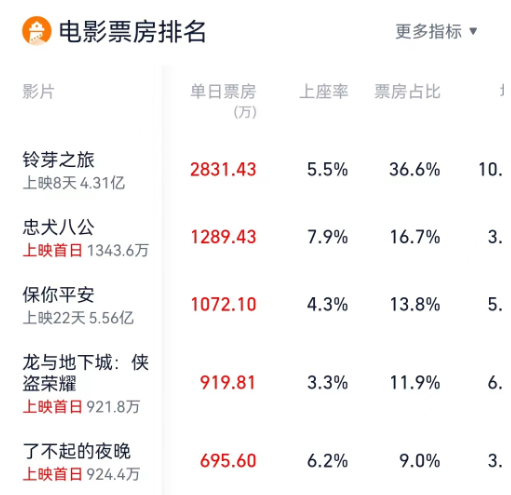Click the orange box office logo icon
This screenshot has height=495, width=511.
tap(37, 31)
